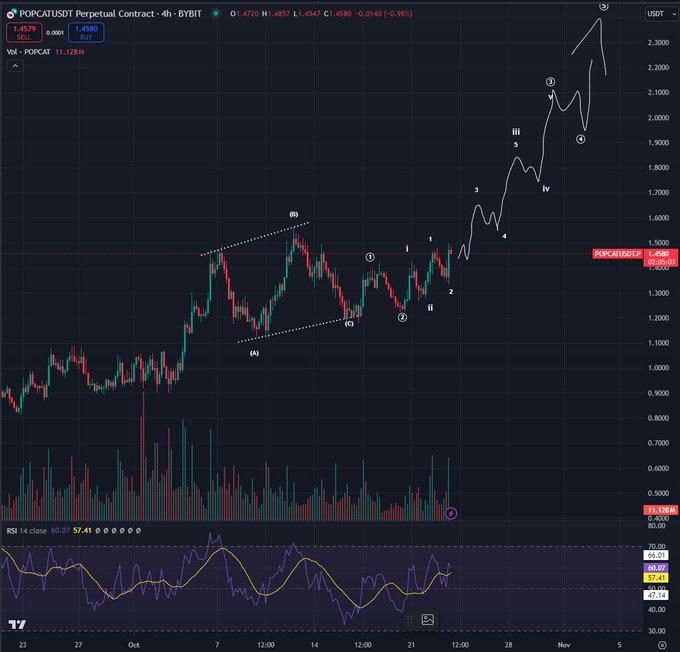
Task: Click the purple lightning bolt icon
Action: [451, 513]
